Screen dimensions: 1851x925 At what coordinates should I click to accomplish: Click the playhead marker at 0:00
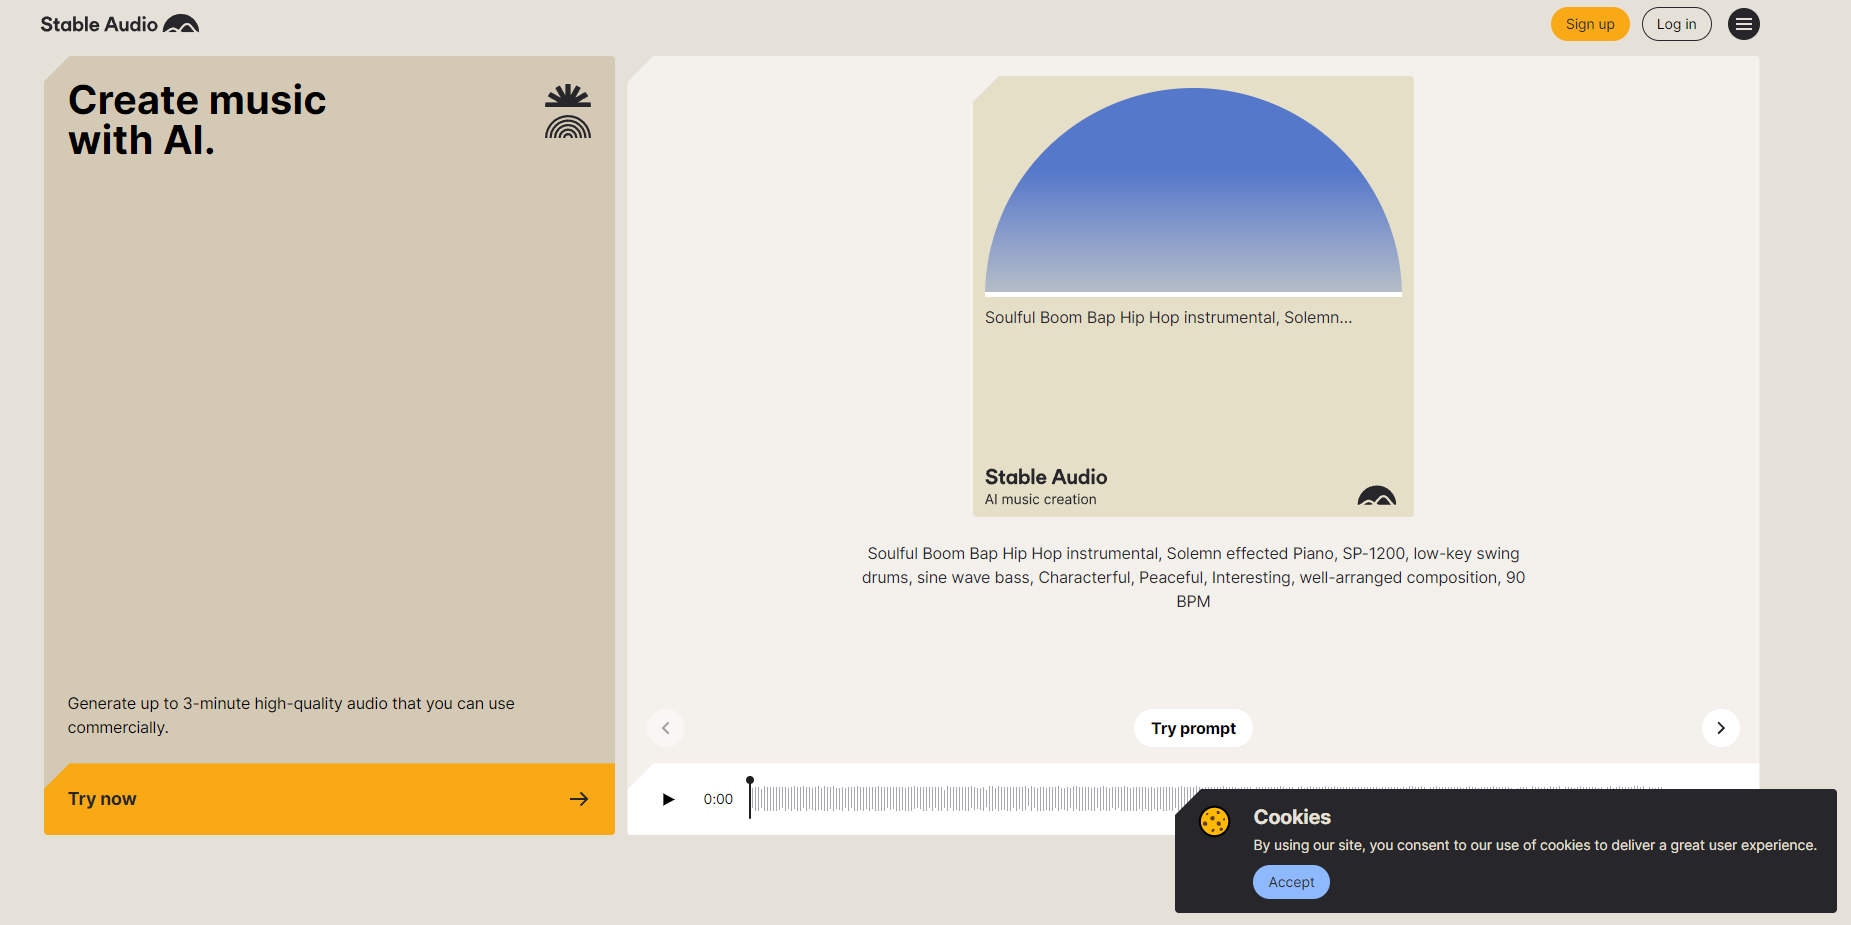tap(750, 797)
